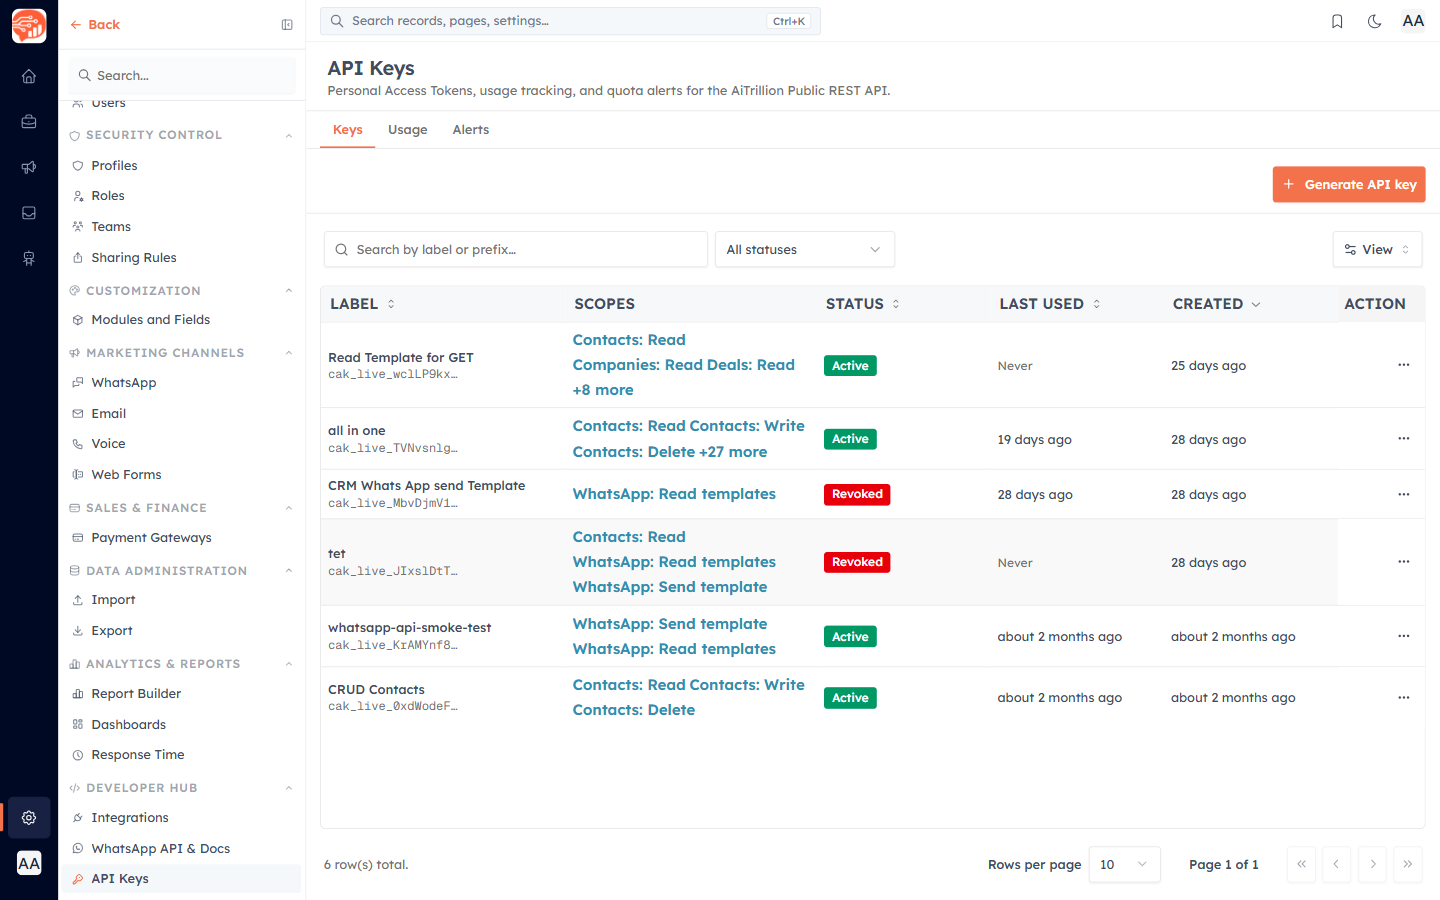Sort by STATUS column
1440x900 pixels.
coord(863,304)
